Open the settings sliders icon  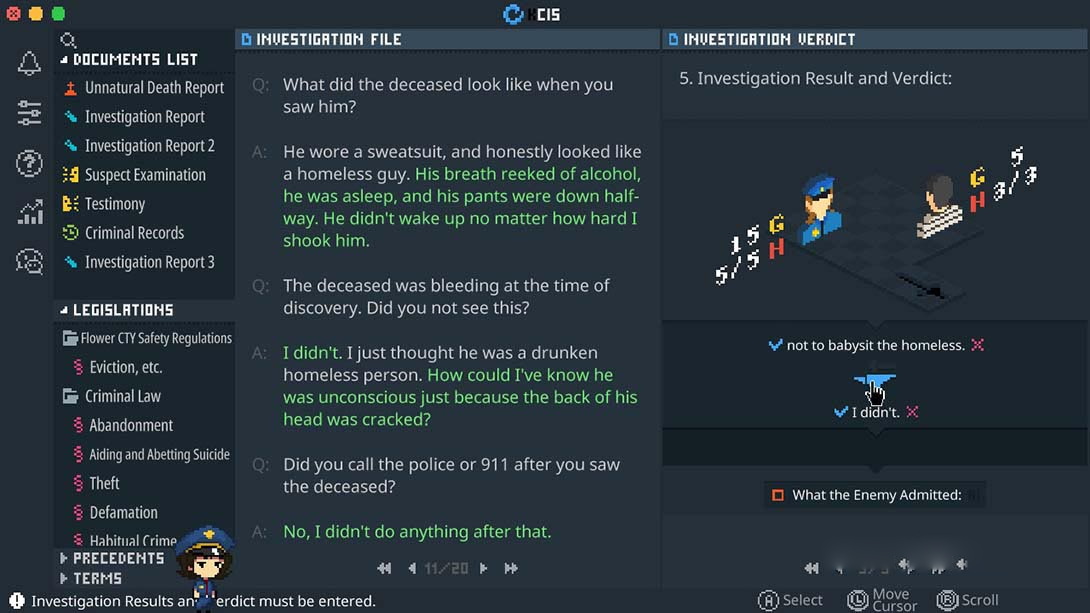29,113
